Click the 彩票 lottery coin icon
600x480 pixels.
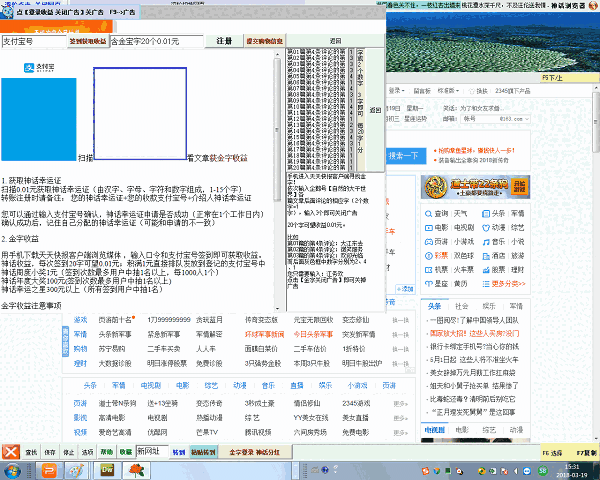click(429, 256)
